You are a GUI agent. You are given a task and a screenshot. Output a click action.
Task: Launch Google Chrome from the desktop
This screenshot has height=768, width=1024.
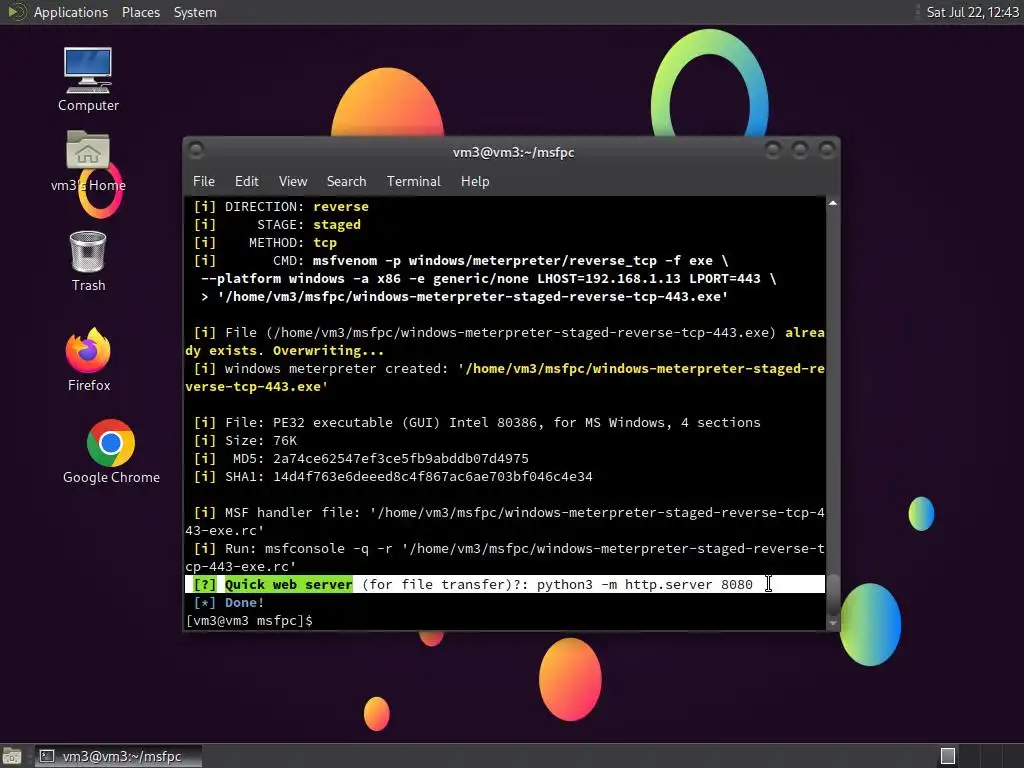click(x=111, y=452)
